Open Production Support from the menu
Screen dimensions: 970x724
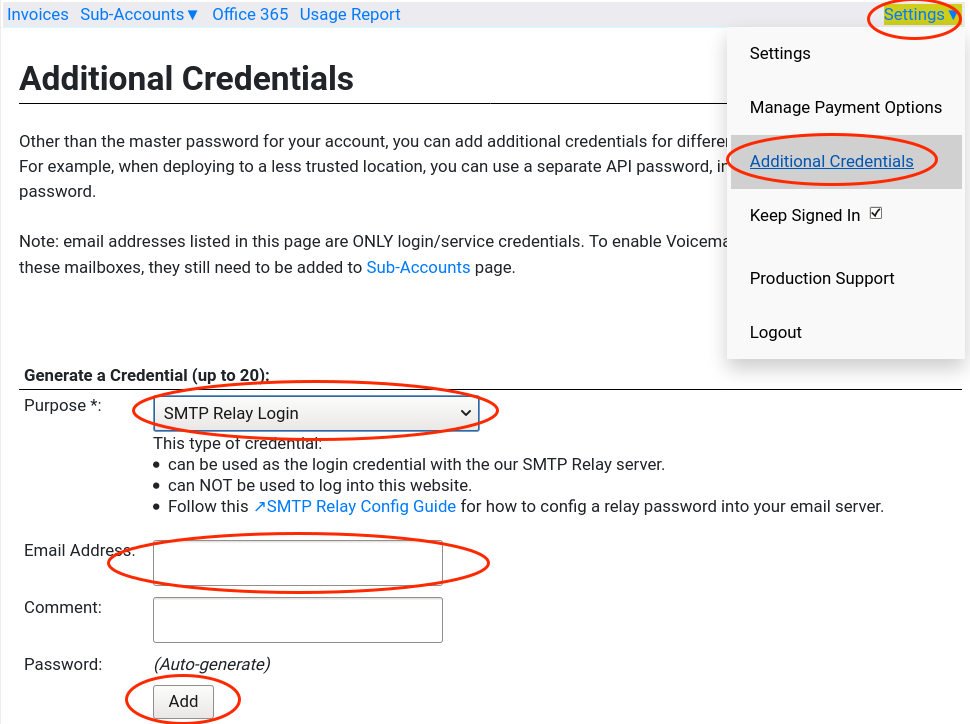pyautogui.click(x=822, y=279)
